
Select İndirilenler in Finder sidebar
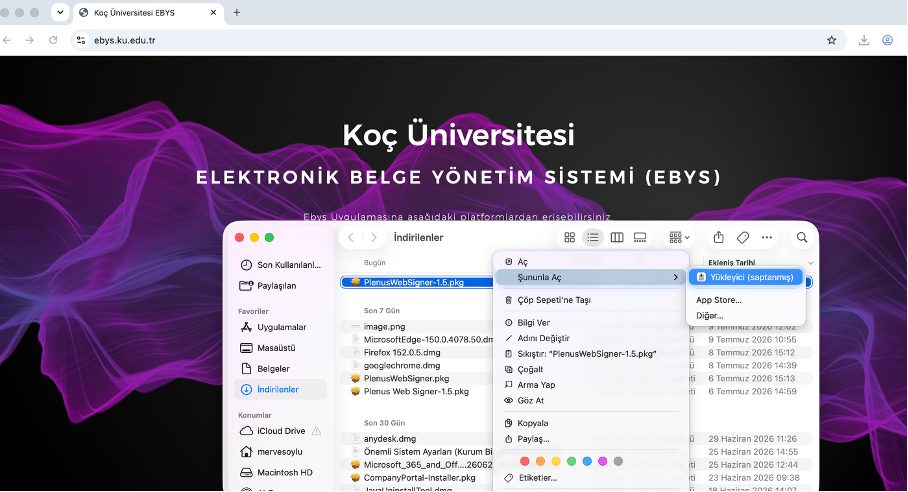click(x=281, y=390)
